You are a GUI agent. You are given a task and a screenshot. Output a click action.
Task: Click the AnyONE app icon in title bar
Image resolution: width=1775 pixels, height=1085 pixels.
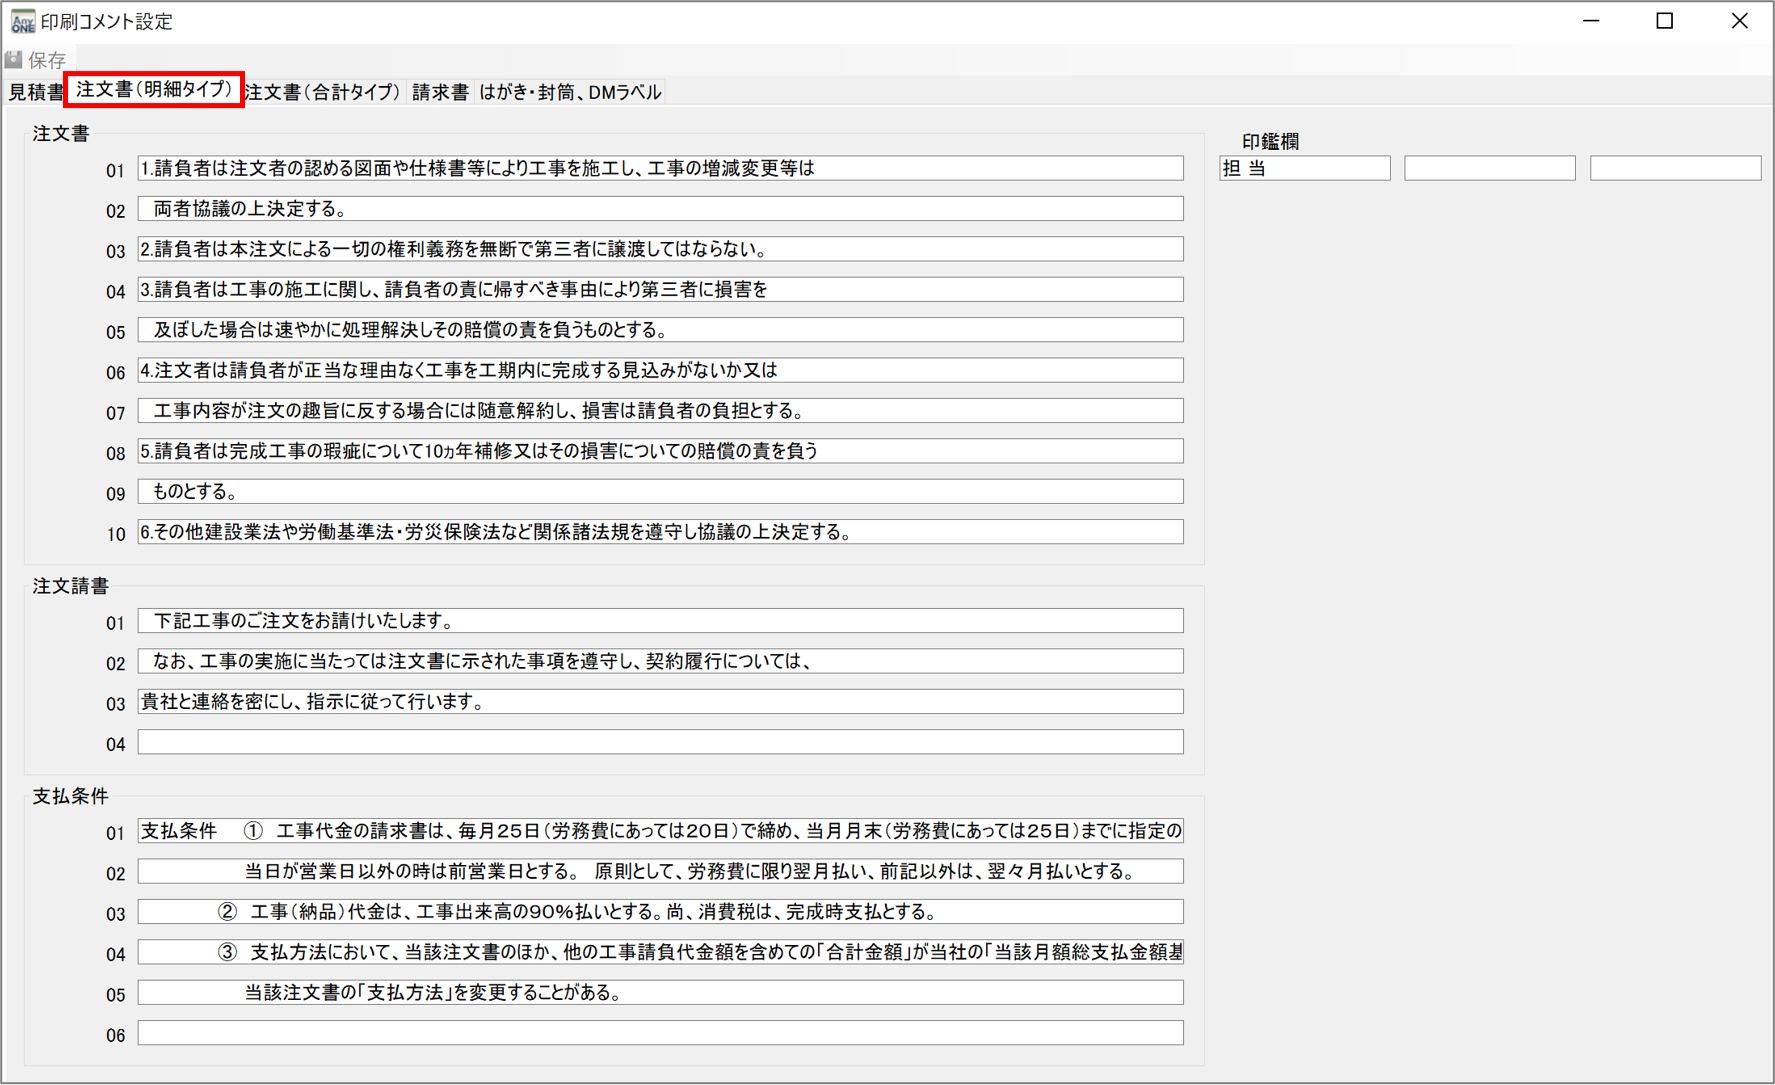tap(22, 21)
